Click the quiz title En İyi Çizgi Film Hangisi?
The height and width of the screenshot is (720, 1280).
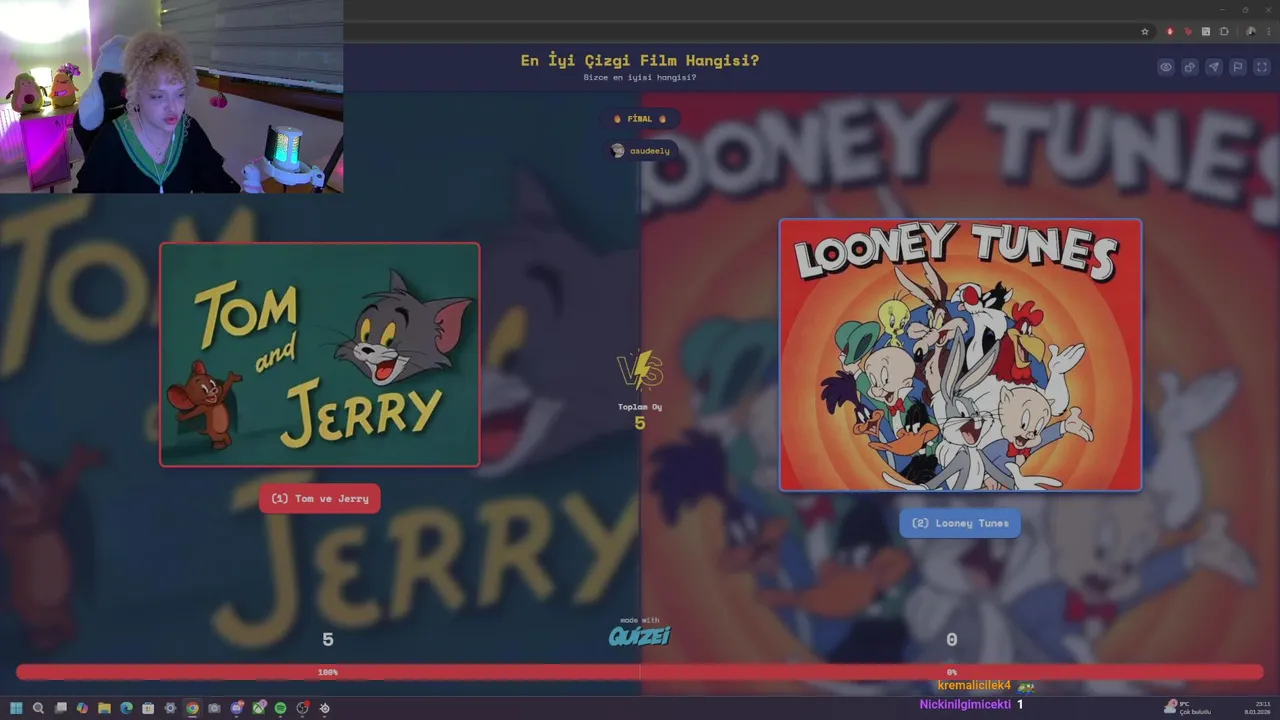[640, 60]
